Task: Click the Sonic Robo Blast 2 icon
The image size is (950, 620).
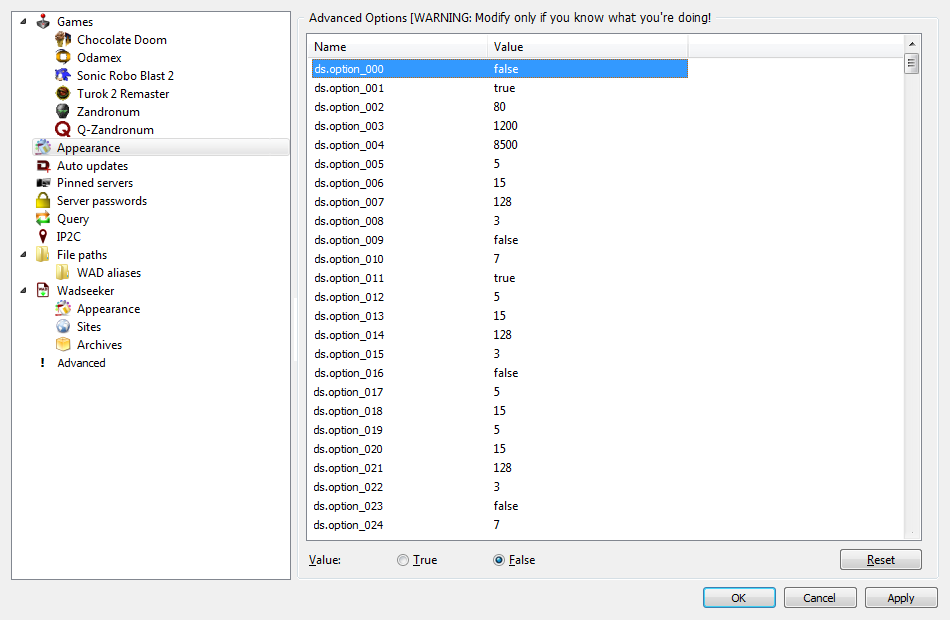Action: 63,76
